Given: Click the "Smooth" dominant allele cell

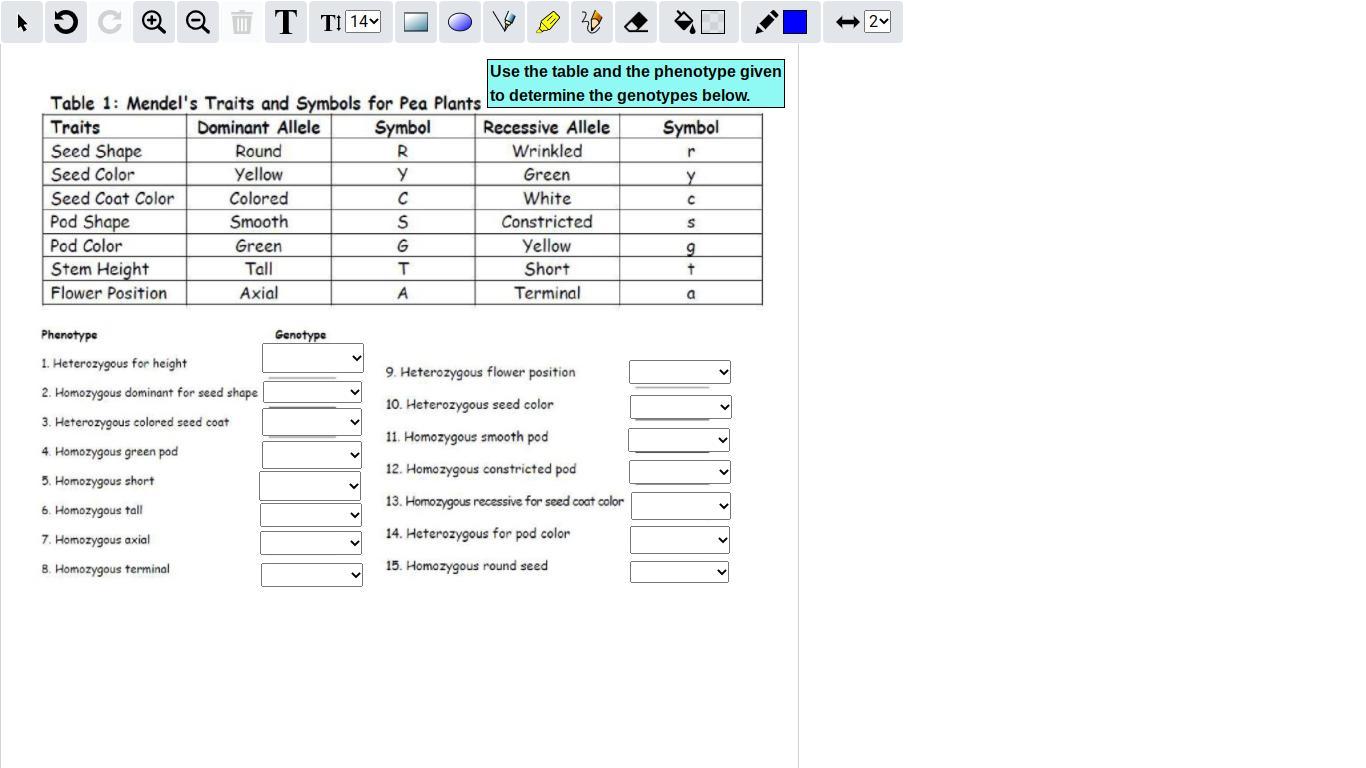Looking at the screenshot, I should [259, 222].
